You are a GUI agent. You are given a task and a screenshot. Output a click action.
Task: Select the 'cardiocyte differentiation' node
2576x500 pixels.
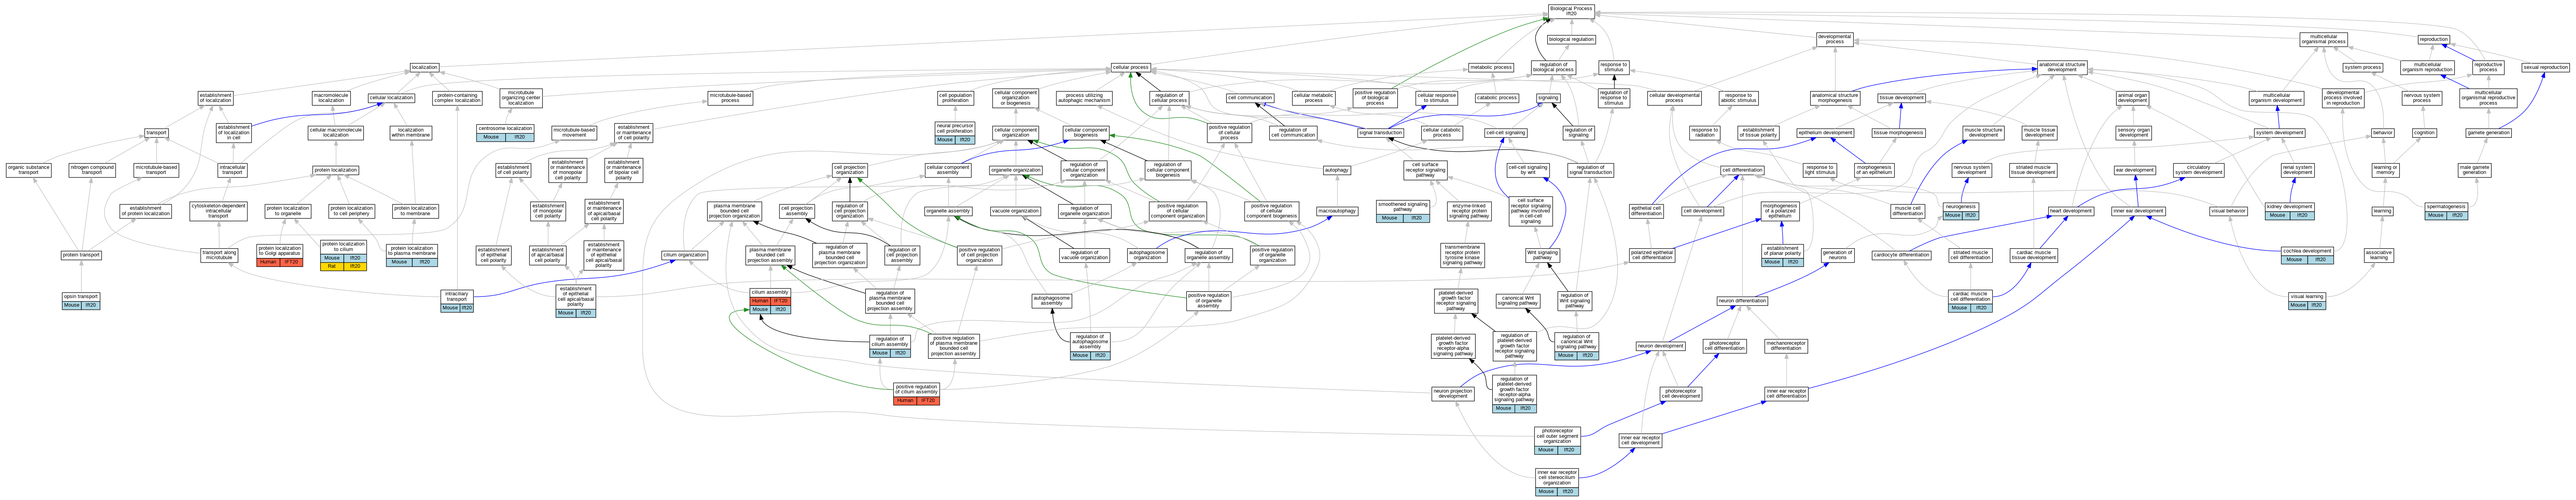pyautogui.click(x=1901, y=255)
